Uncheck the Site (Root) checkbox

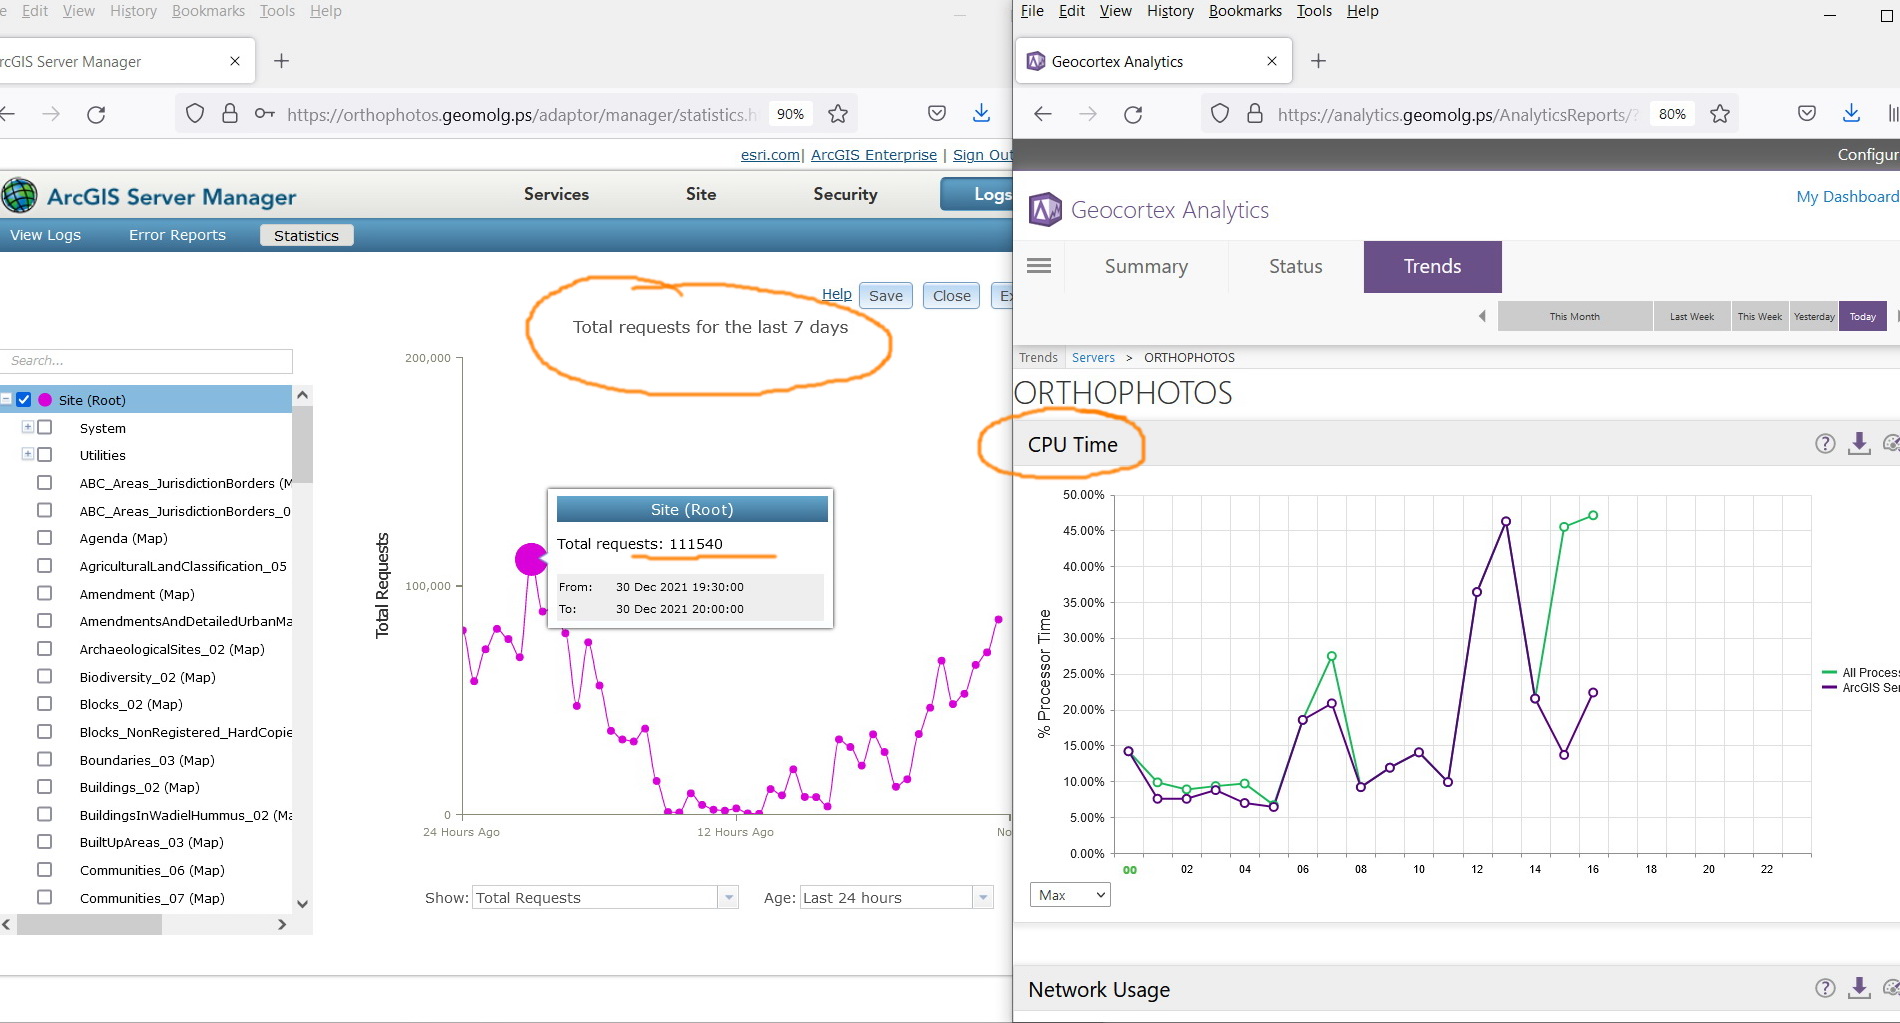24,400
